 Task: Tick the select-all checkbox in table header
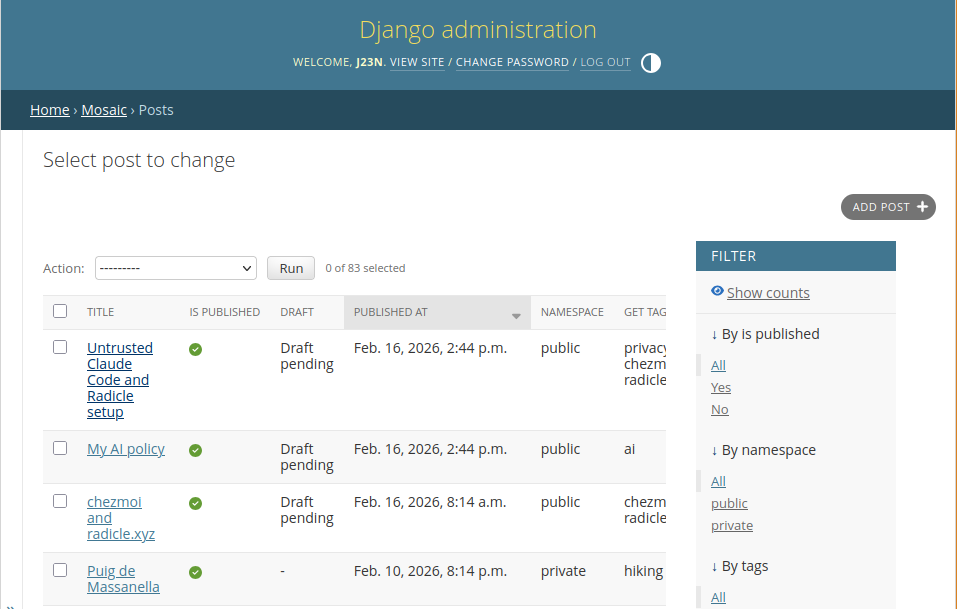pos(60,311)
